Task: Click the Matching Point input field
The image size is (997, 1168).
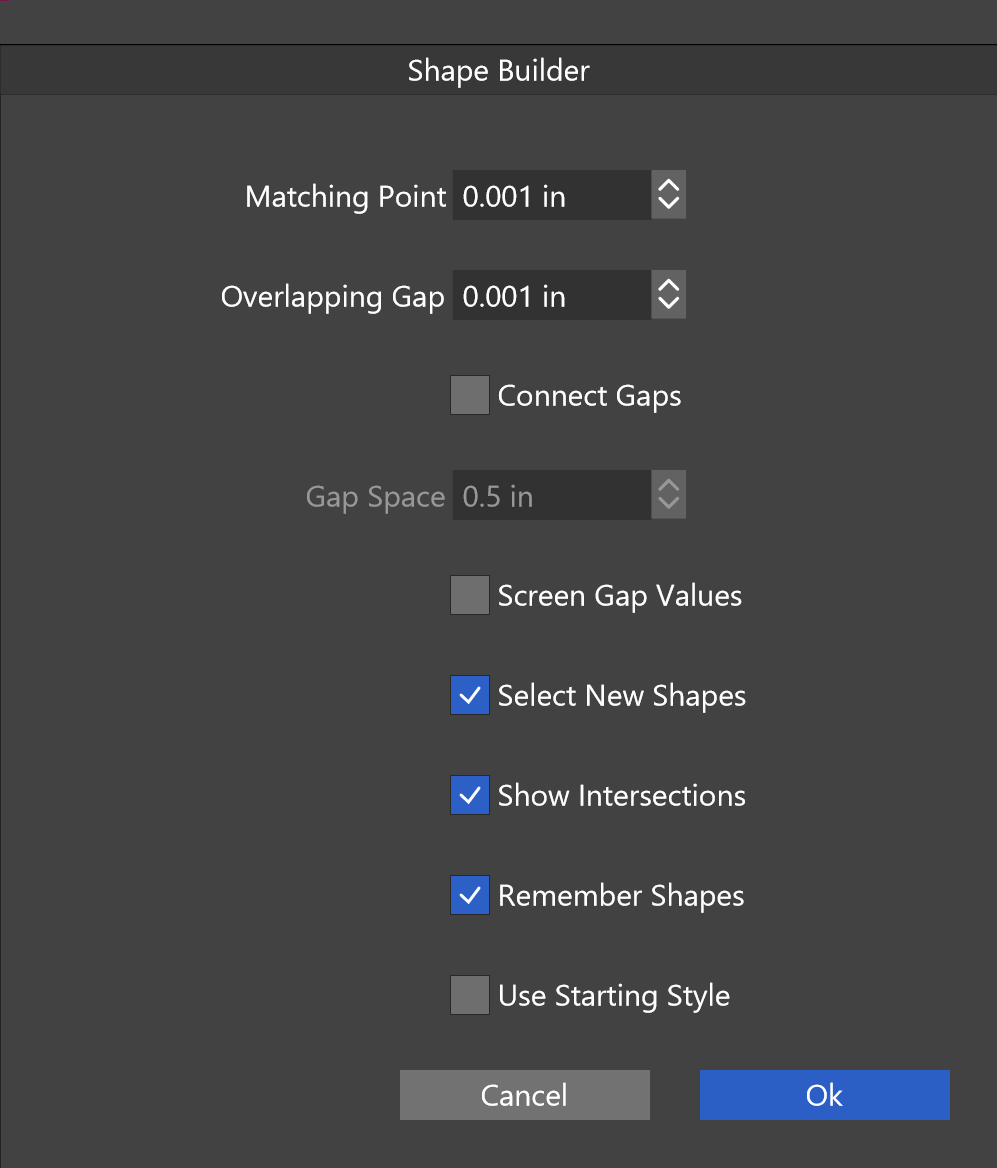Action: coord(551,196)
